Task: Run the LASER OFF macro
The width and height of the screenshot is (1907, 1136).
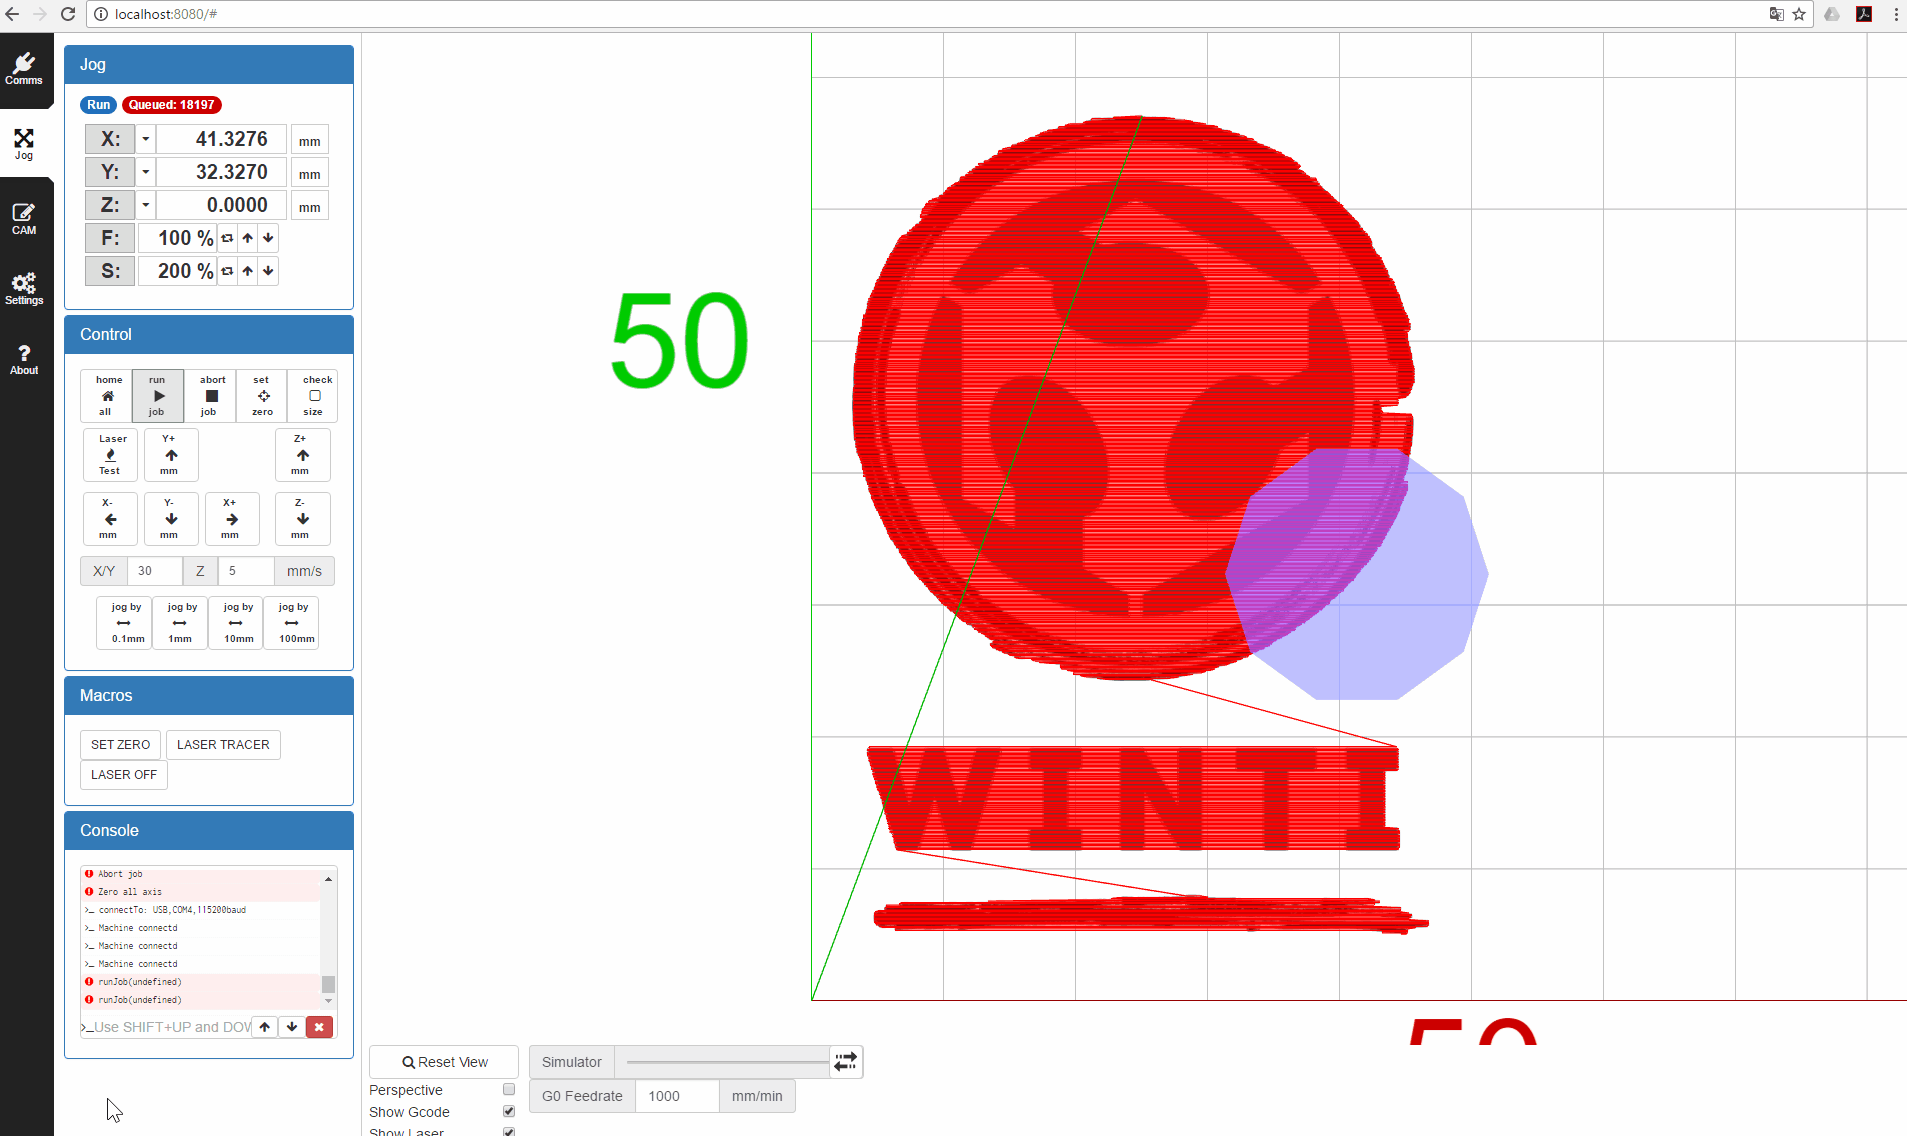Action: pos(124,775)
